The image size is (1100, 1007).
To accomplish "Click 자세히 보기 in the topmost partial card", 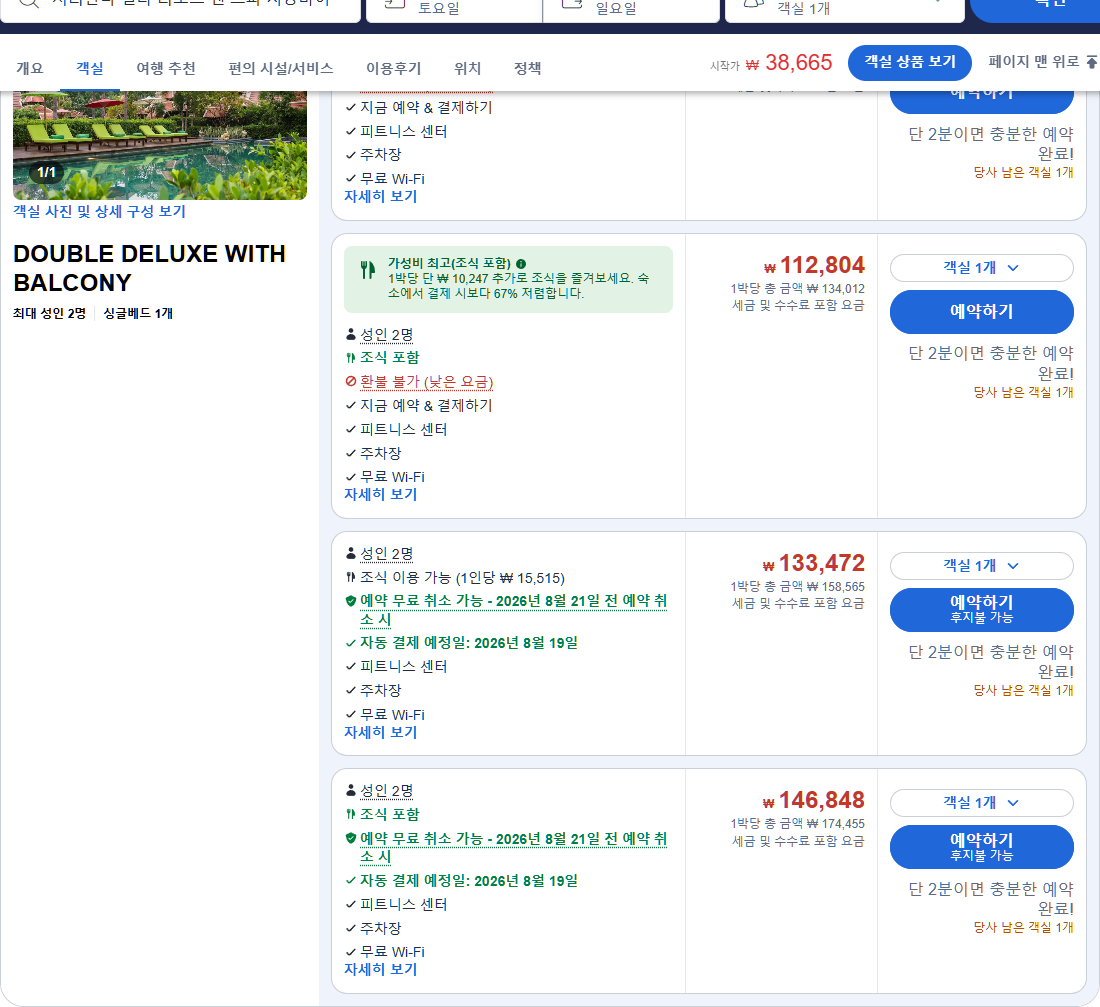I will click(380, 196).
